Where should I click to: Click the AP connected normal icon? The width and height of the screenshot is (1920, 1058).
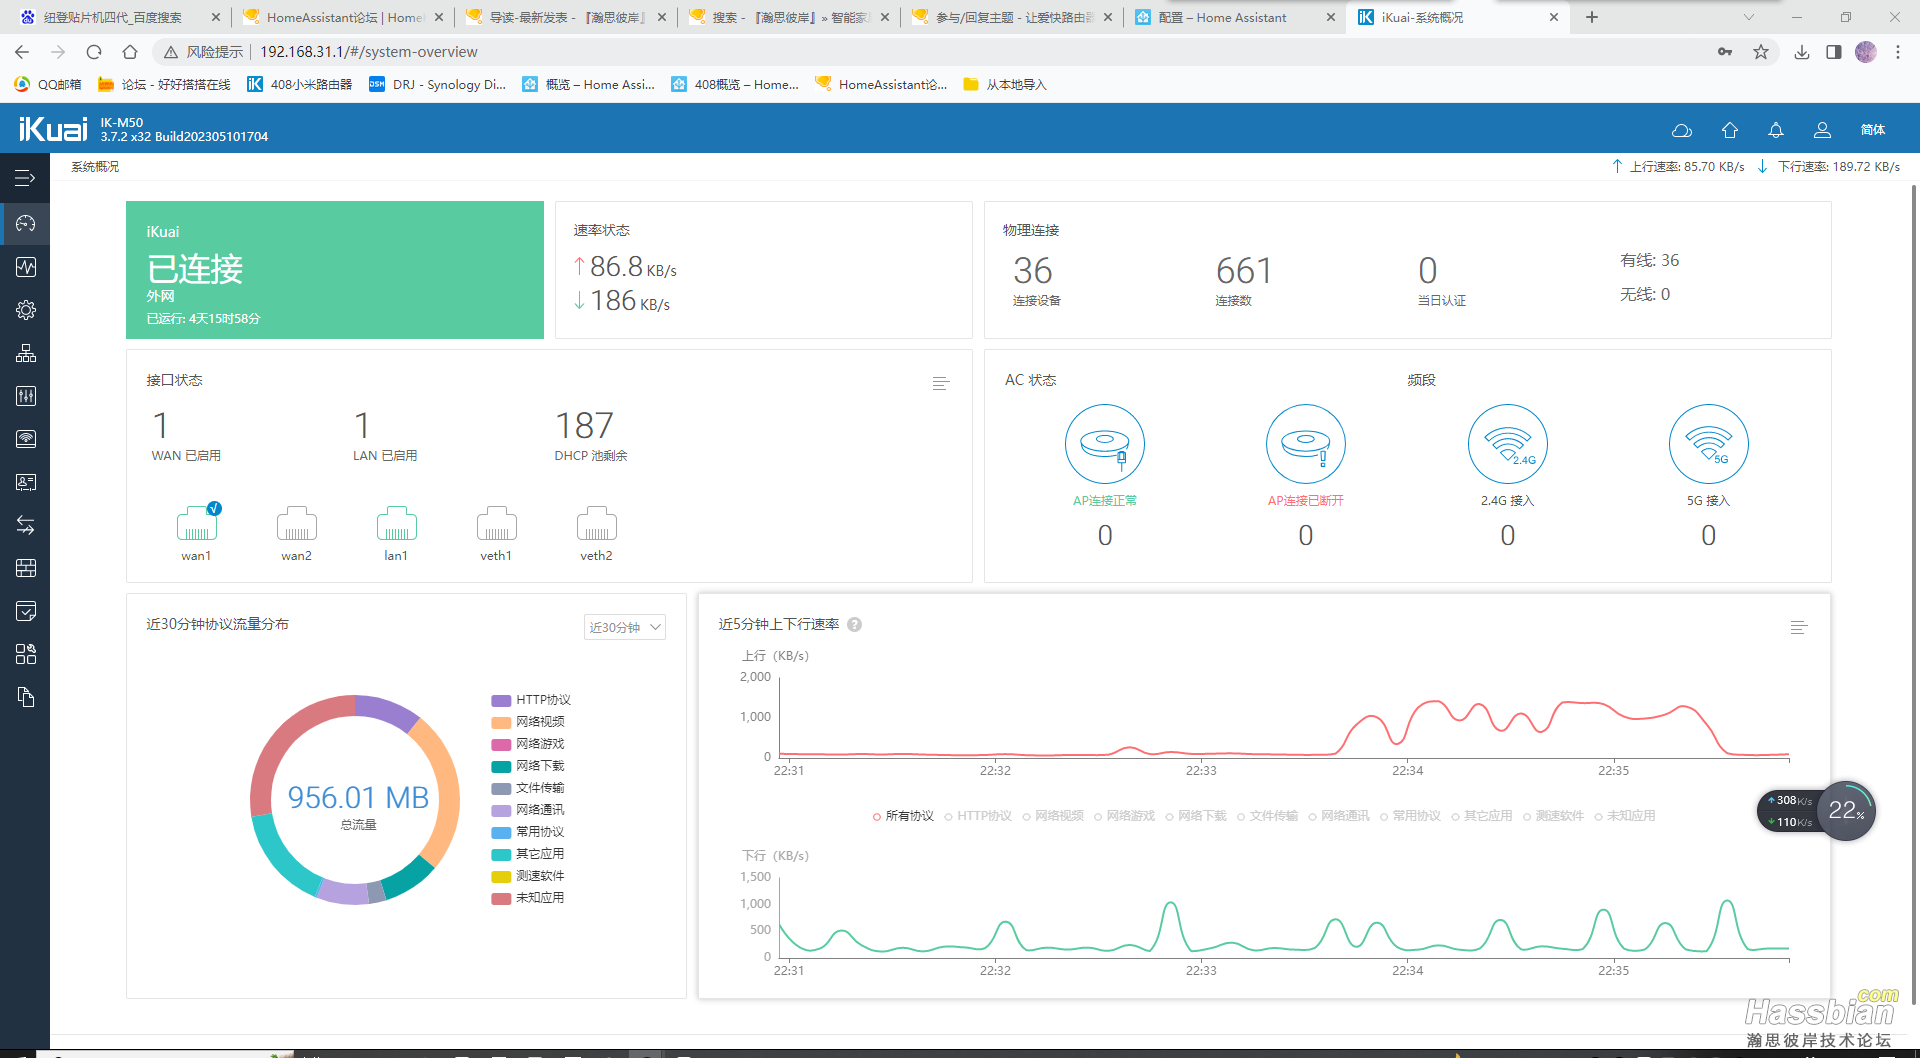1104,444
